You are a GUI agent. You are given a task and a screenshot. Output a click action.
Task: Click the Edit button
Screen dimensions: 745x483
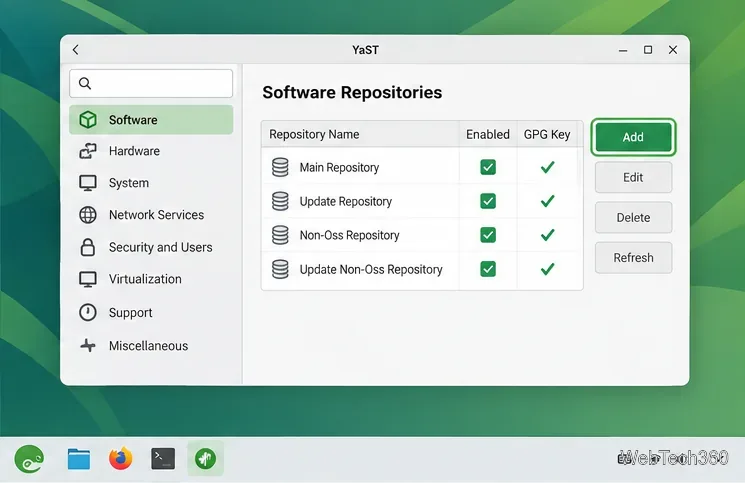(633, 177)
